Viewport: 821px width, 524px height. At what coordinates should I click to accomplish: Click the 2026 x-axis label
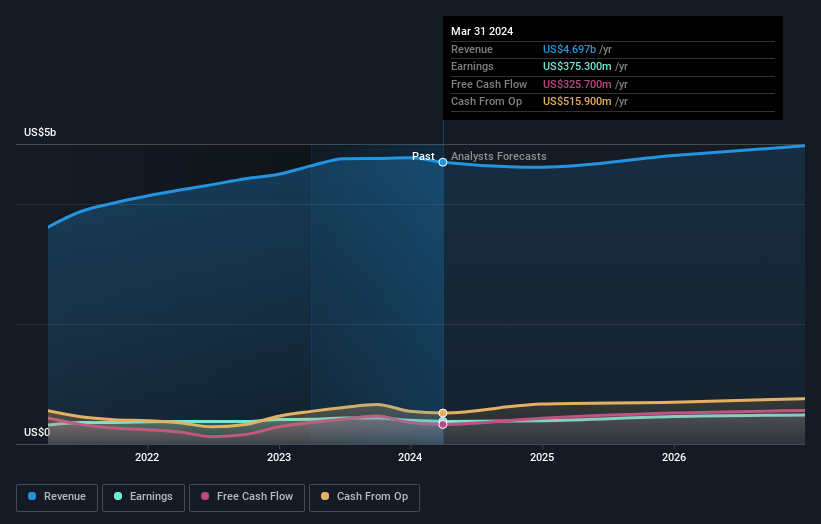(674, 458)
